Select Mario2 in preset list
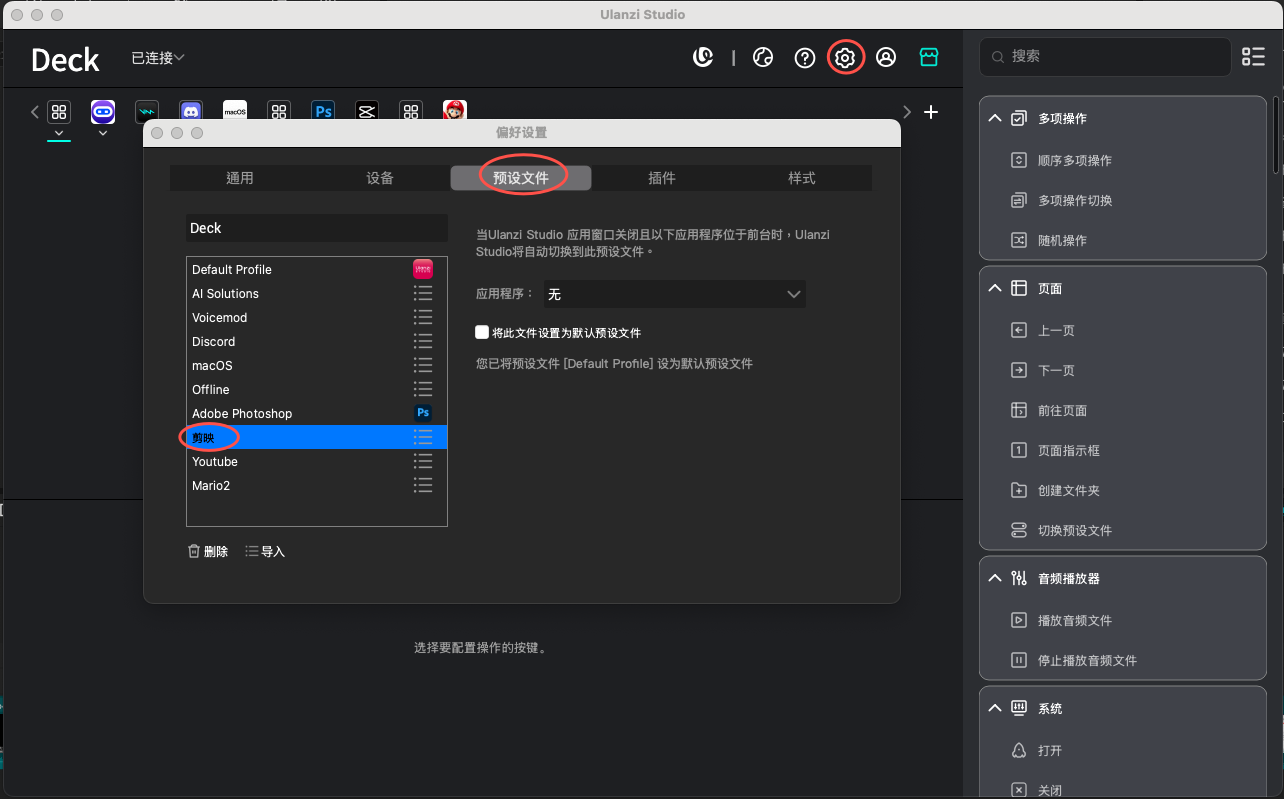The height and width of the screenshot is (799, 1284). pos(317,485)
